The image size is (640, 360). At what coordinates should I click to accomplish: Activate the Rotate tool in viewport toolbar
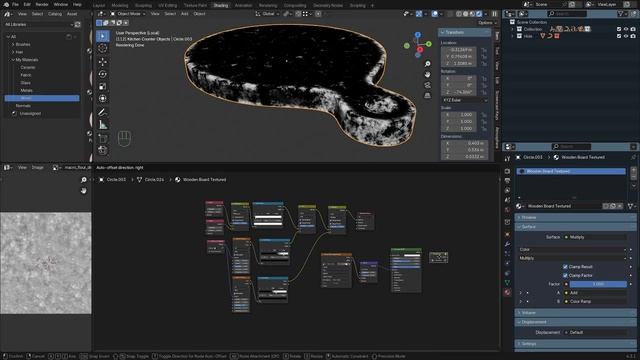(x=103, y=74)
